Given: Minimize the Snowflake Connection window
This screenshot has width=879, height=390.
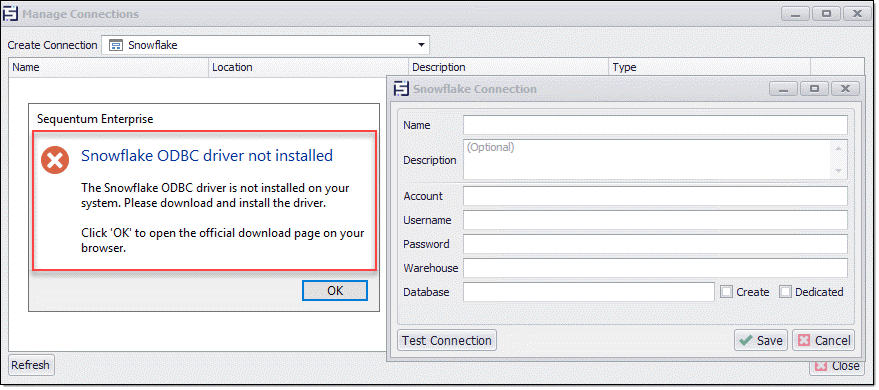Looking at the screenshot, I should pos(783,89).
